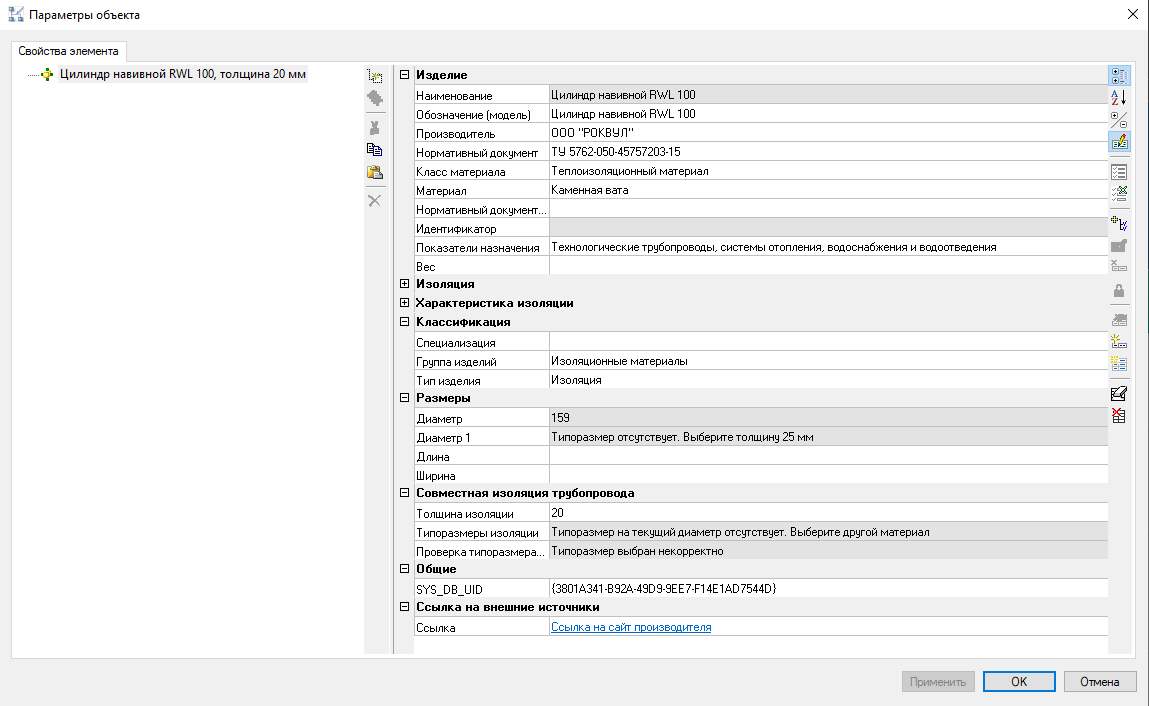This screenshot has height=706, width=1149.
Task: Click the copy documents icon
Action: (x=374, y=150)
